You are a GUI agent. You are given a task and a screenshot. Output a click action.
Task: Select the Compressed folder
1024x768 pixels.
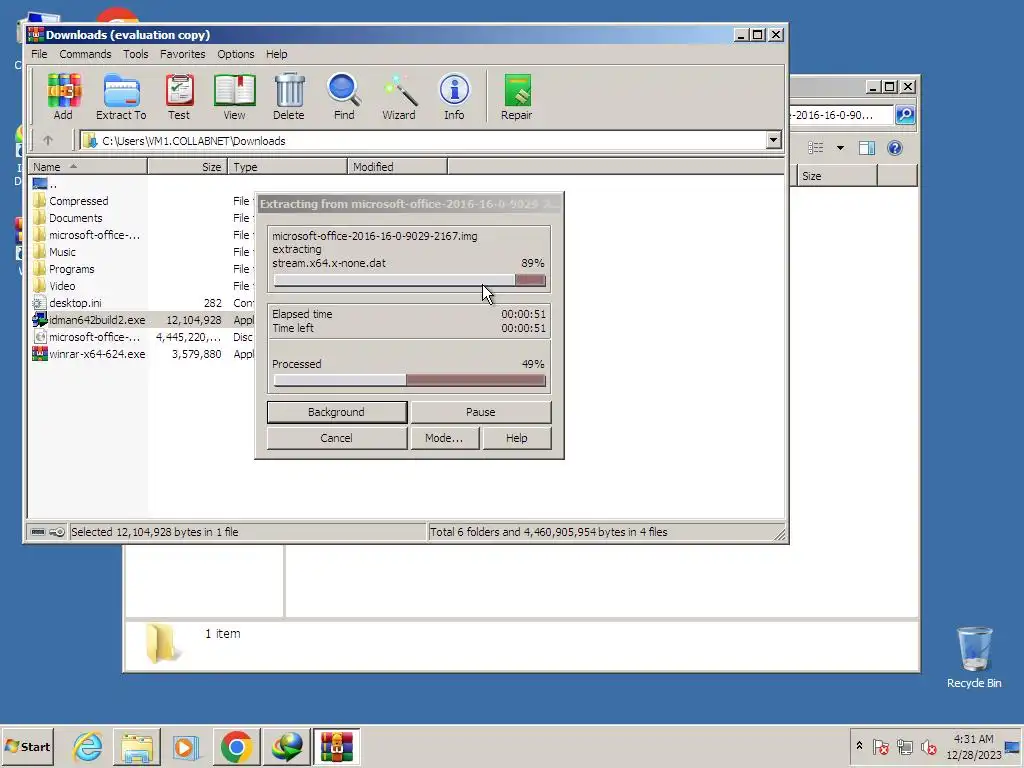[71, 201]
